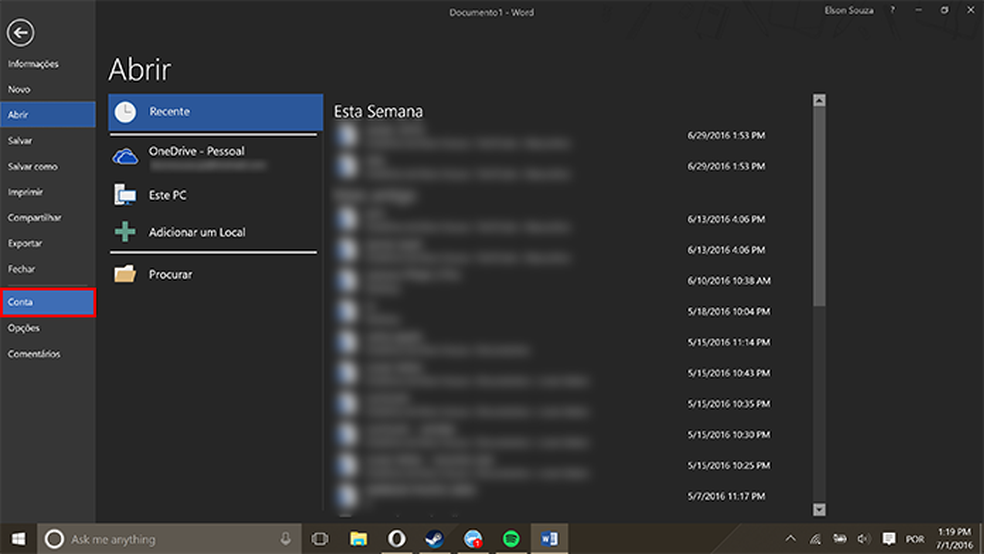
Task: Click the Ask me anything search box
Action: coord(169,539)
